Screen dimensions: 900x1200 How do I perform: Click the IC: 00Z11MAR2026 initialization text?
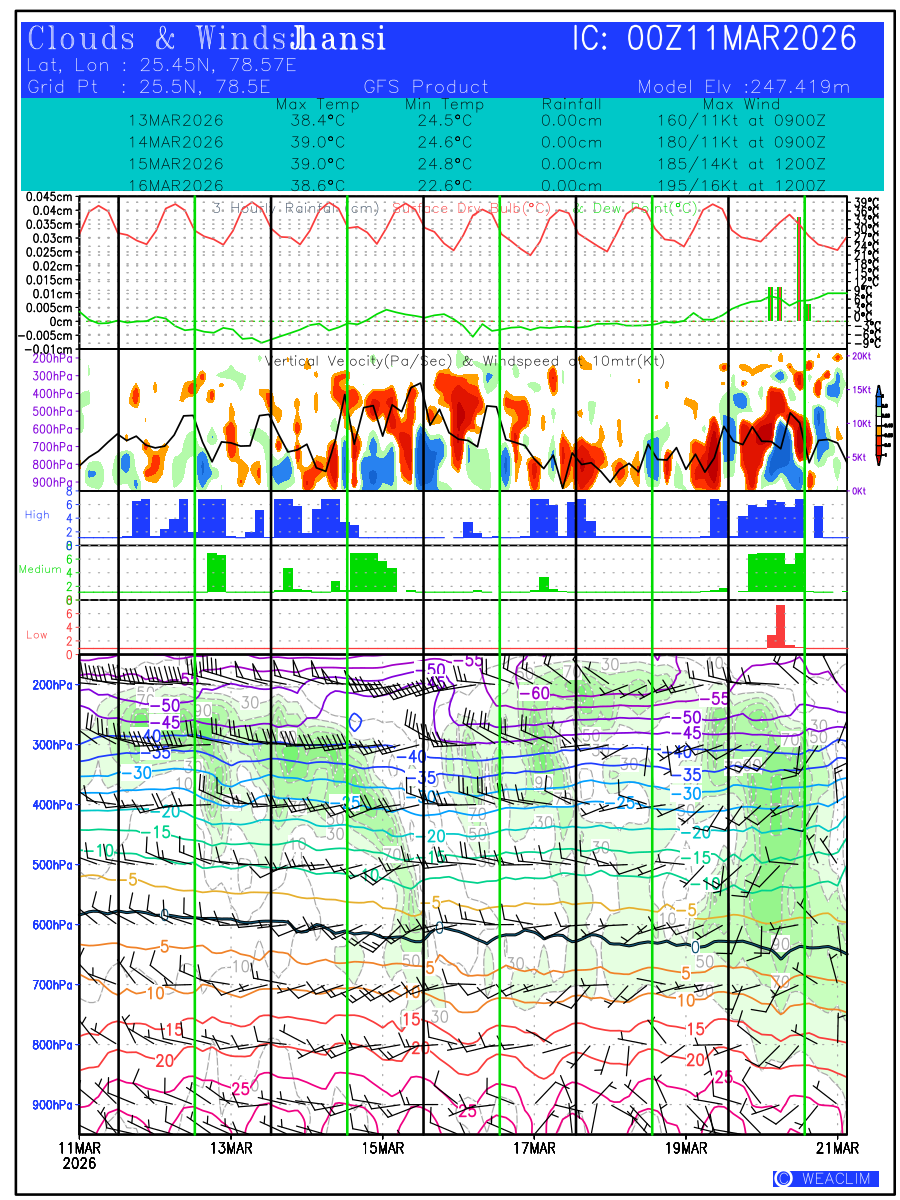pyautogui.click(x=714, y=39)
